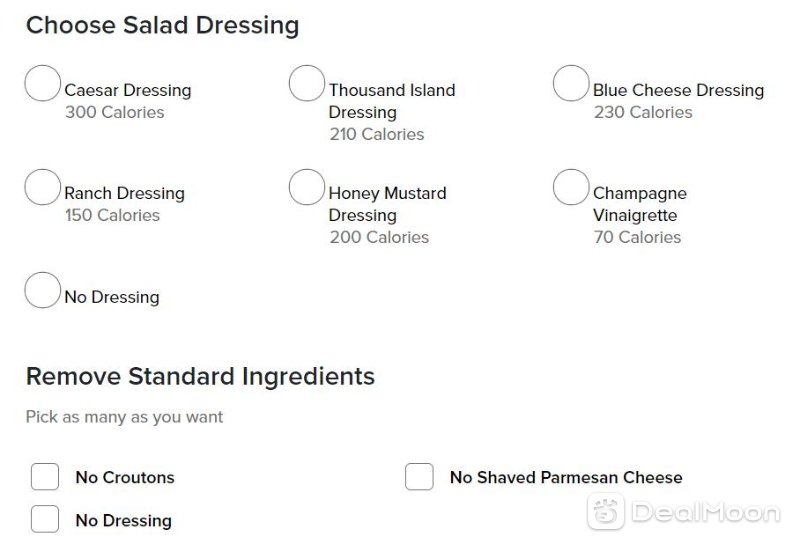Screen dimensions: 800x544
Task: Click the Choose Salad Dressing heading
Action: tap(163, 26)
